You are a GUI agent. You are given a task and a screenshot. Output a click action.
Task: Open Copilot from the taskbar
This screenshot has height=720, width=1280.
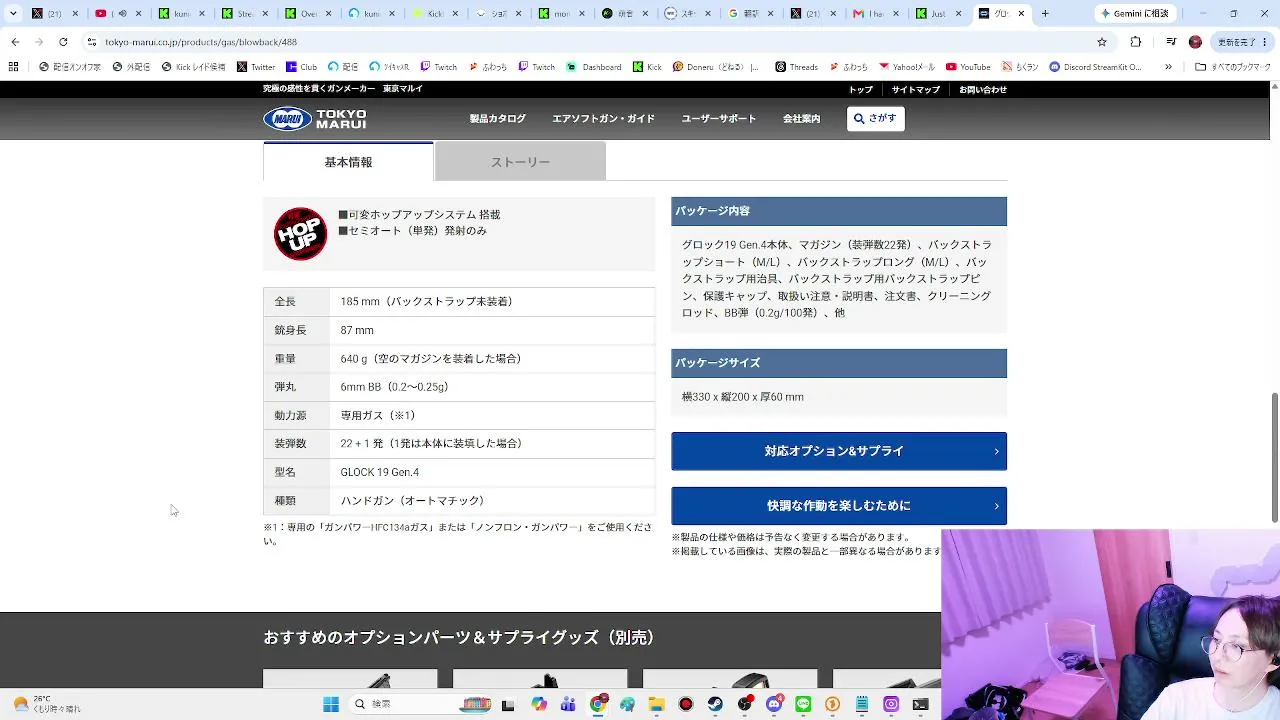tap(539, 704)
